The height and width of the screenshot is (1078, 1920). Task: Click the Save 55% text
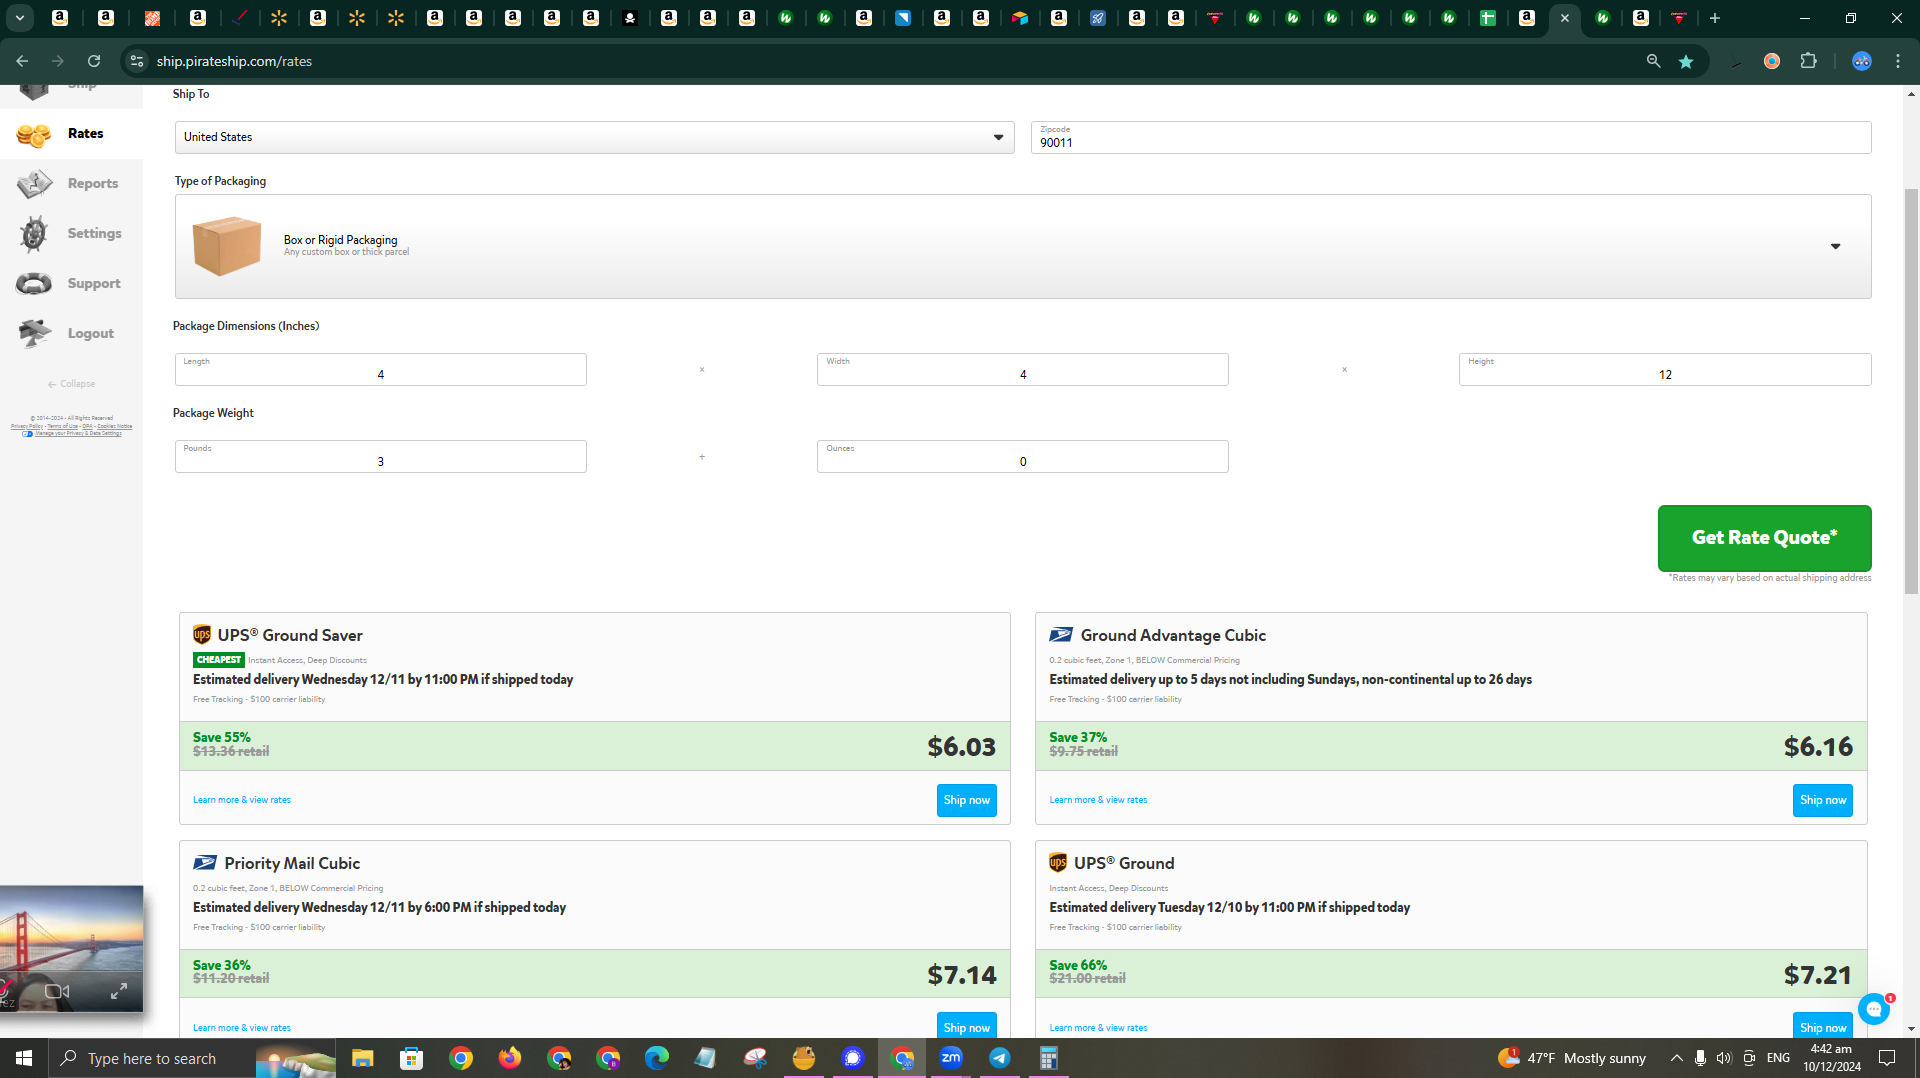222,738
